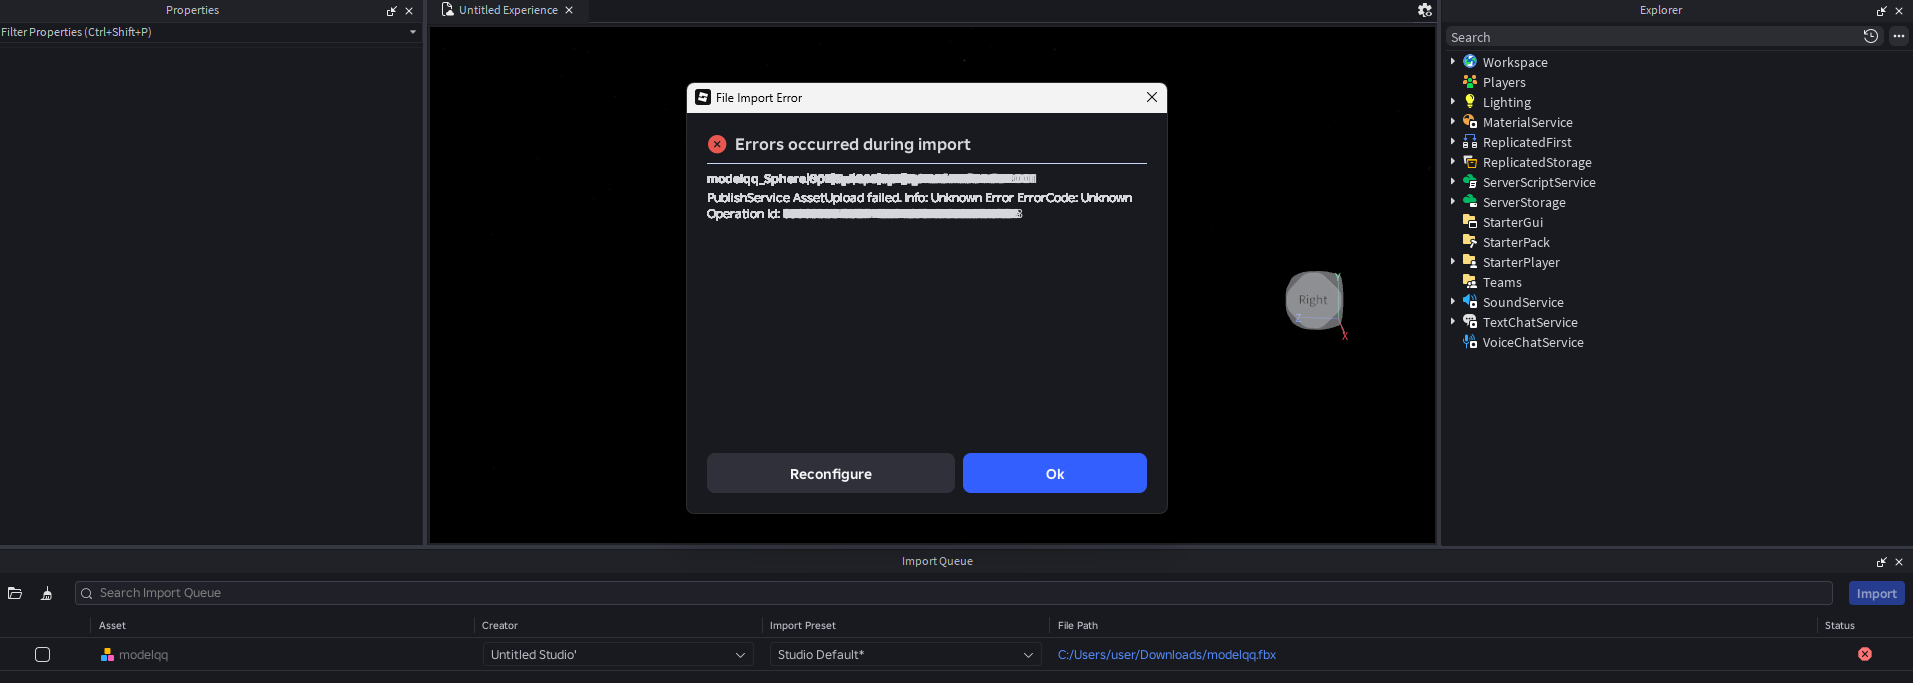Undock the Import Queue panel
The width and height of the screenshot is (1913, 683).
(x=1882, y=562)
